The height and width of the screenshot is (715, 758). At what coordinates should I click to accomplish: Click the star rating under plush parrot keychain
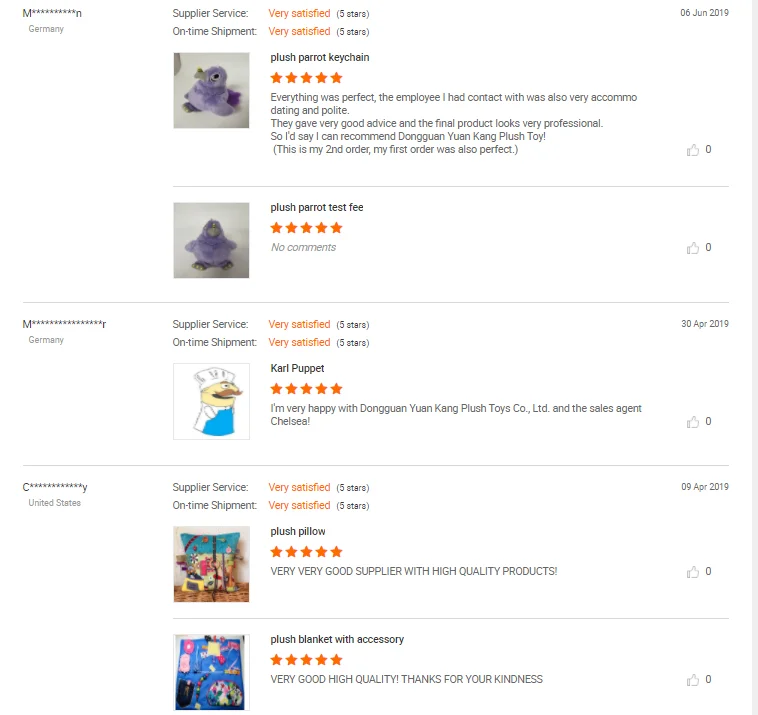click(x=306, y=78)
